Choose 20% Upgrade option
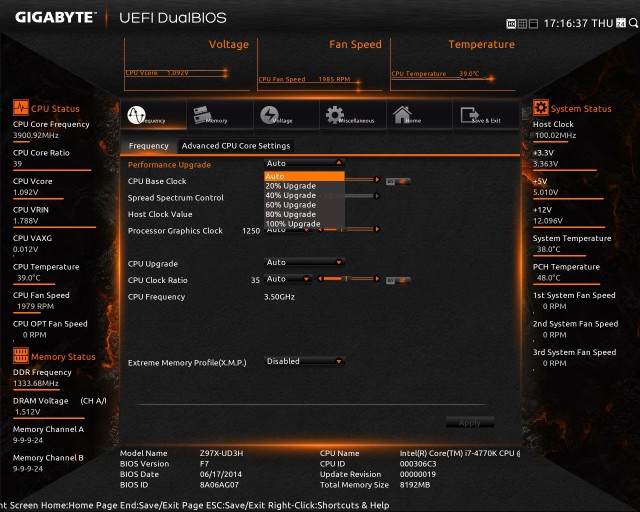 (304, 186)
